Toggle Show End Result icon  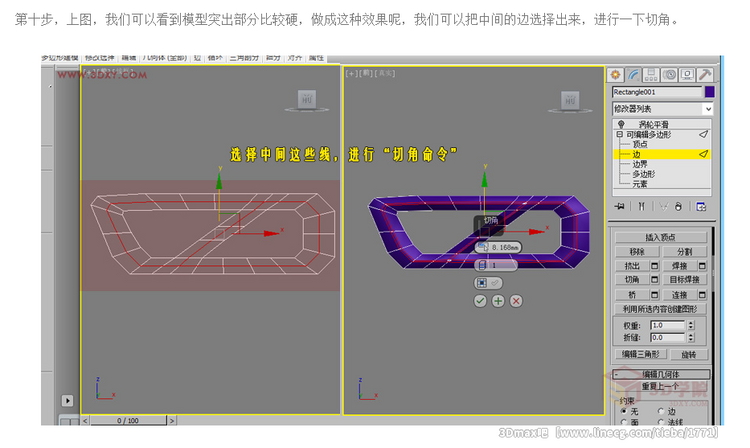point(641,207)
